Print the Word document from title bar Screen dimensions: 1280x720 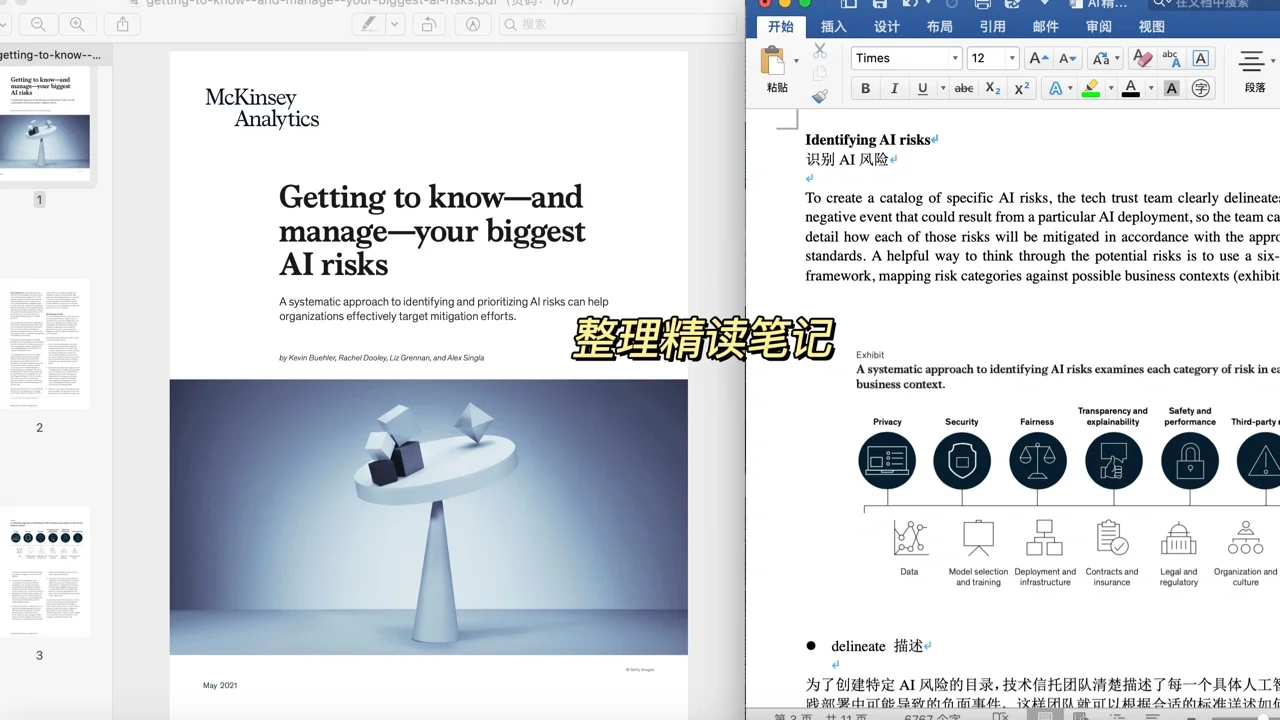(x=983, y=4)
